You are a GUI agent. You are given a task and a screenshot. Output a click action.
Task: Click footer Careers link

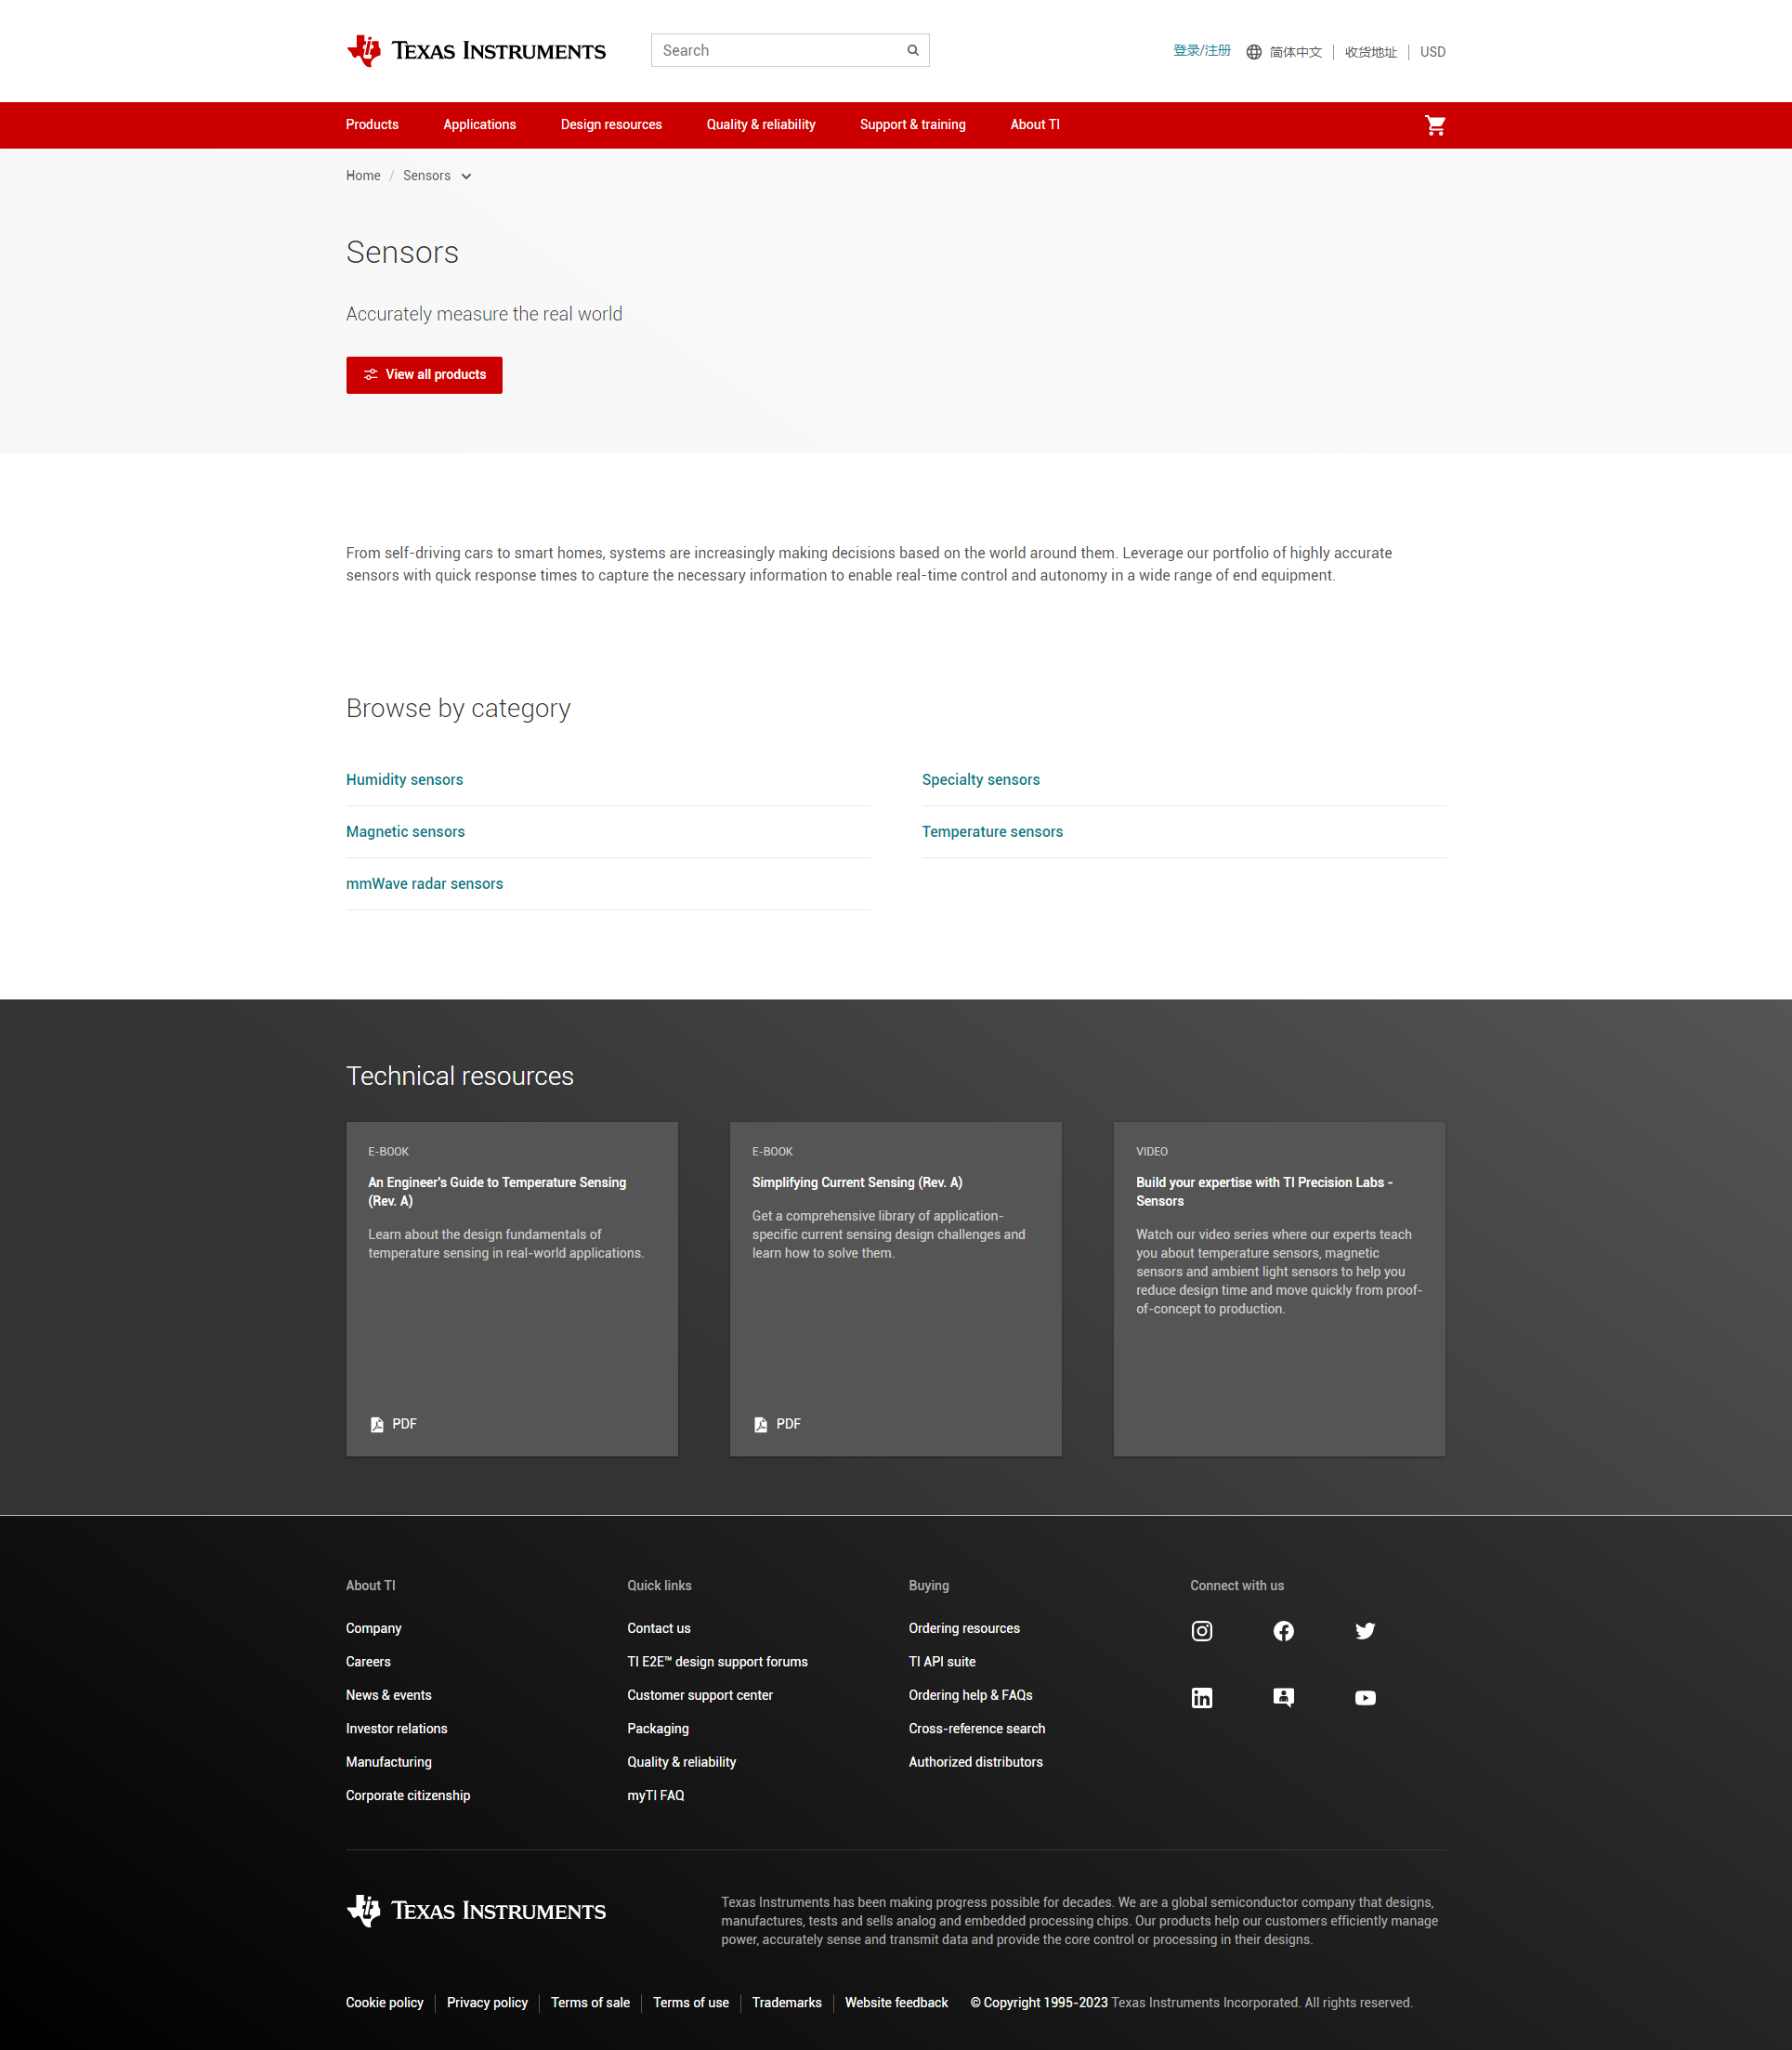(x=368, y=1662)
